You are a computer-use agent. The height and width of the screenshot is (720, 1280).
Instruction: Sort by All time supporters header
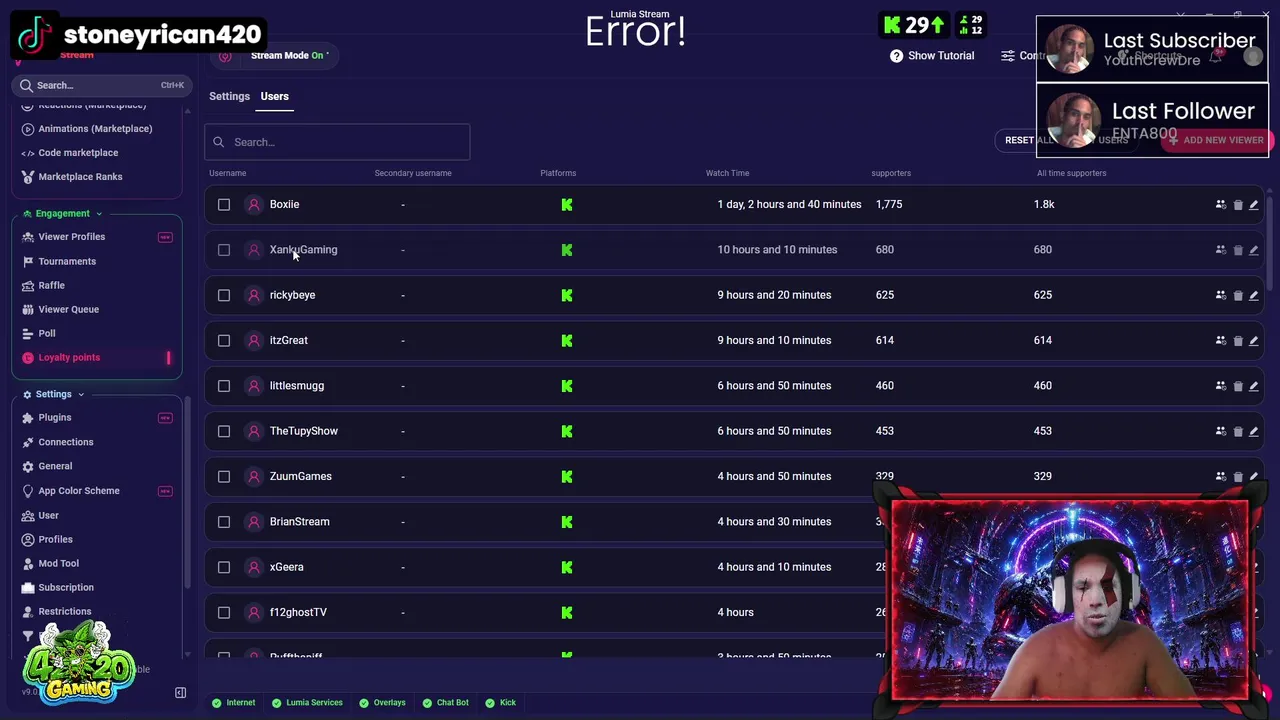[x=1071, y=173]
